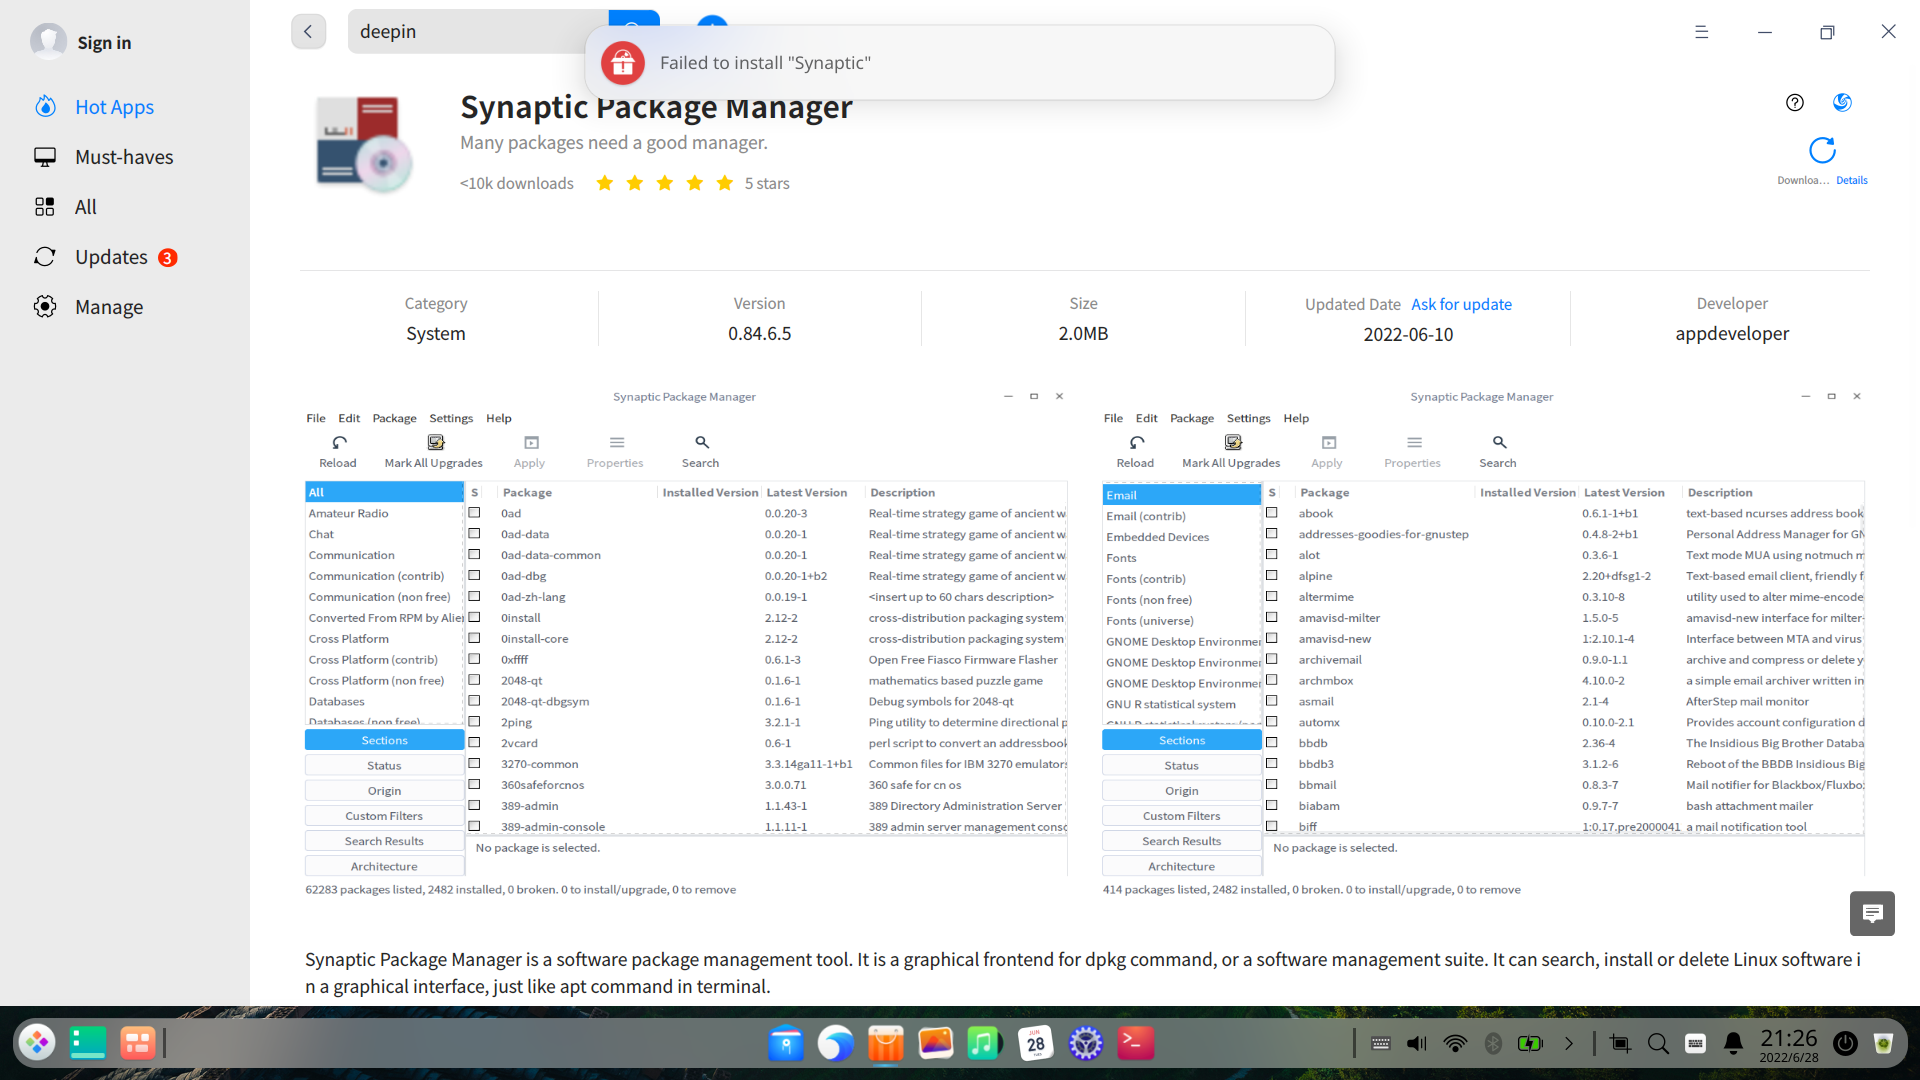
Task: Click the updated date 2022-06-10
Action: (x=1408, y=334)
